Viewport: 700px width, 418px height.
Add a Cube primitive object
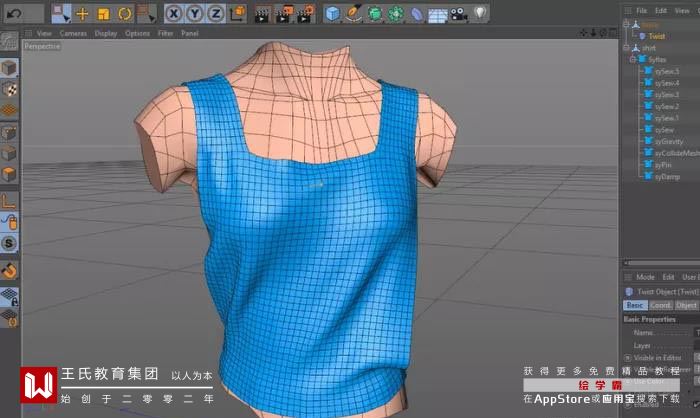click(332, 14)
